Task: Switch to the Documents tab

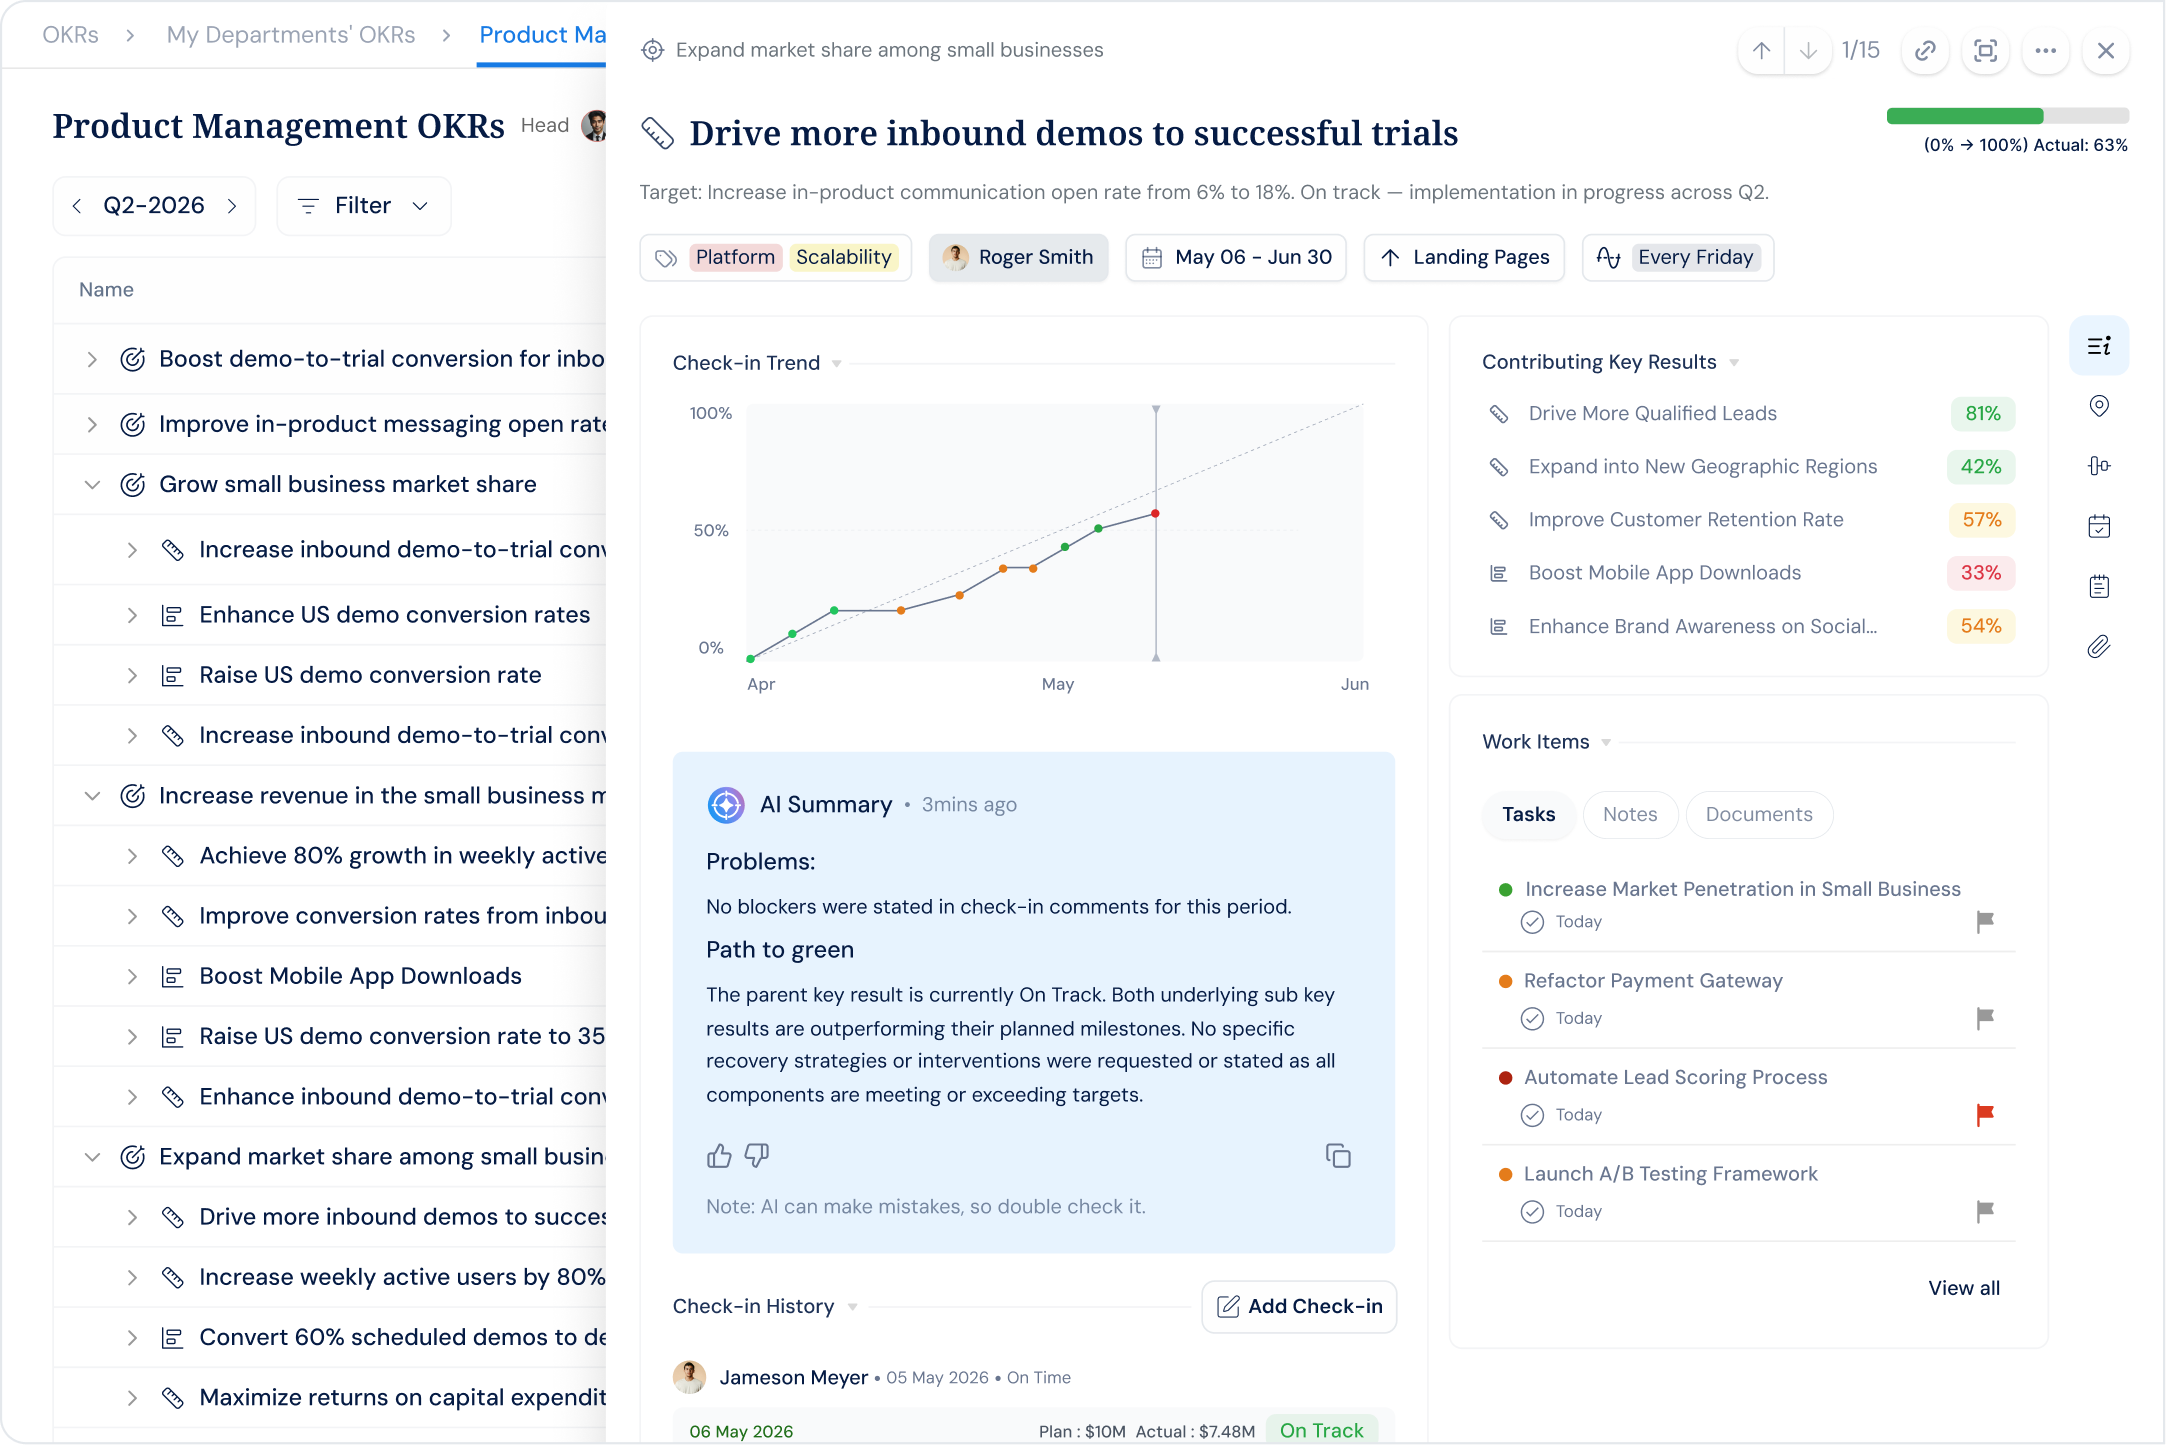Action: [x=1759, y=815]
